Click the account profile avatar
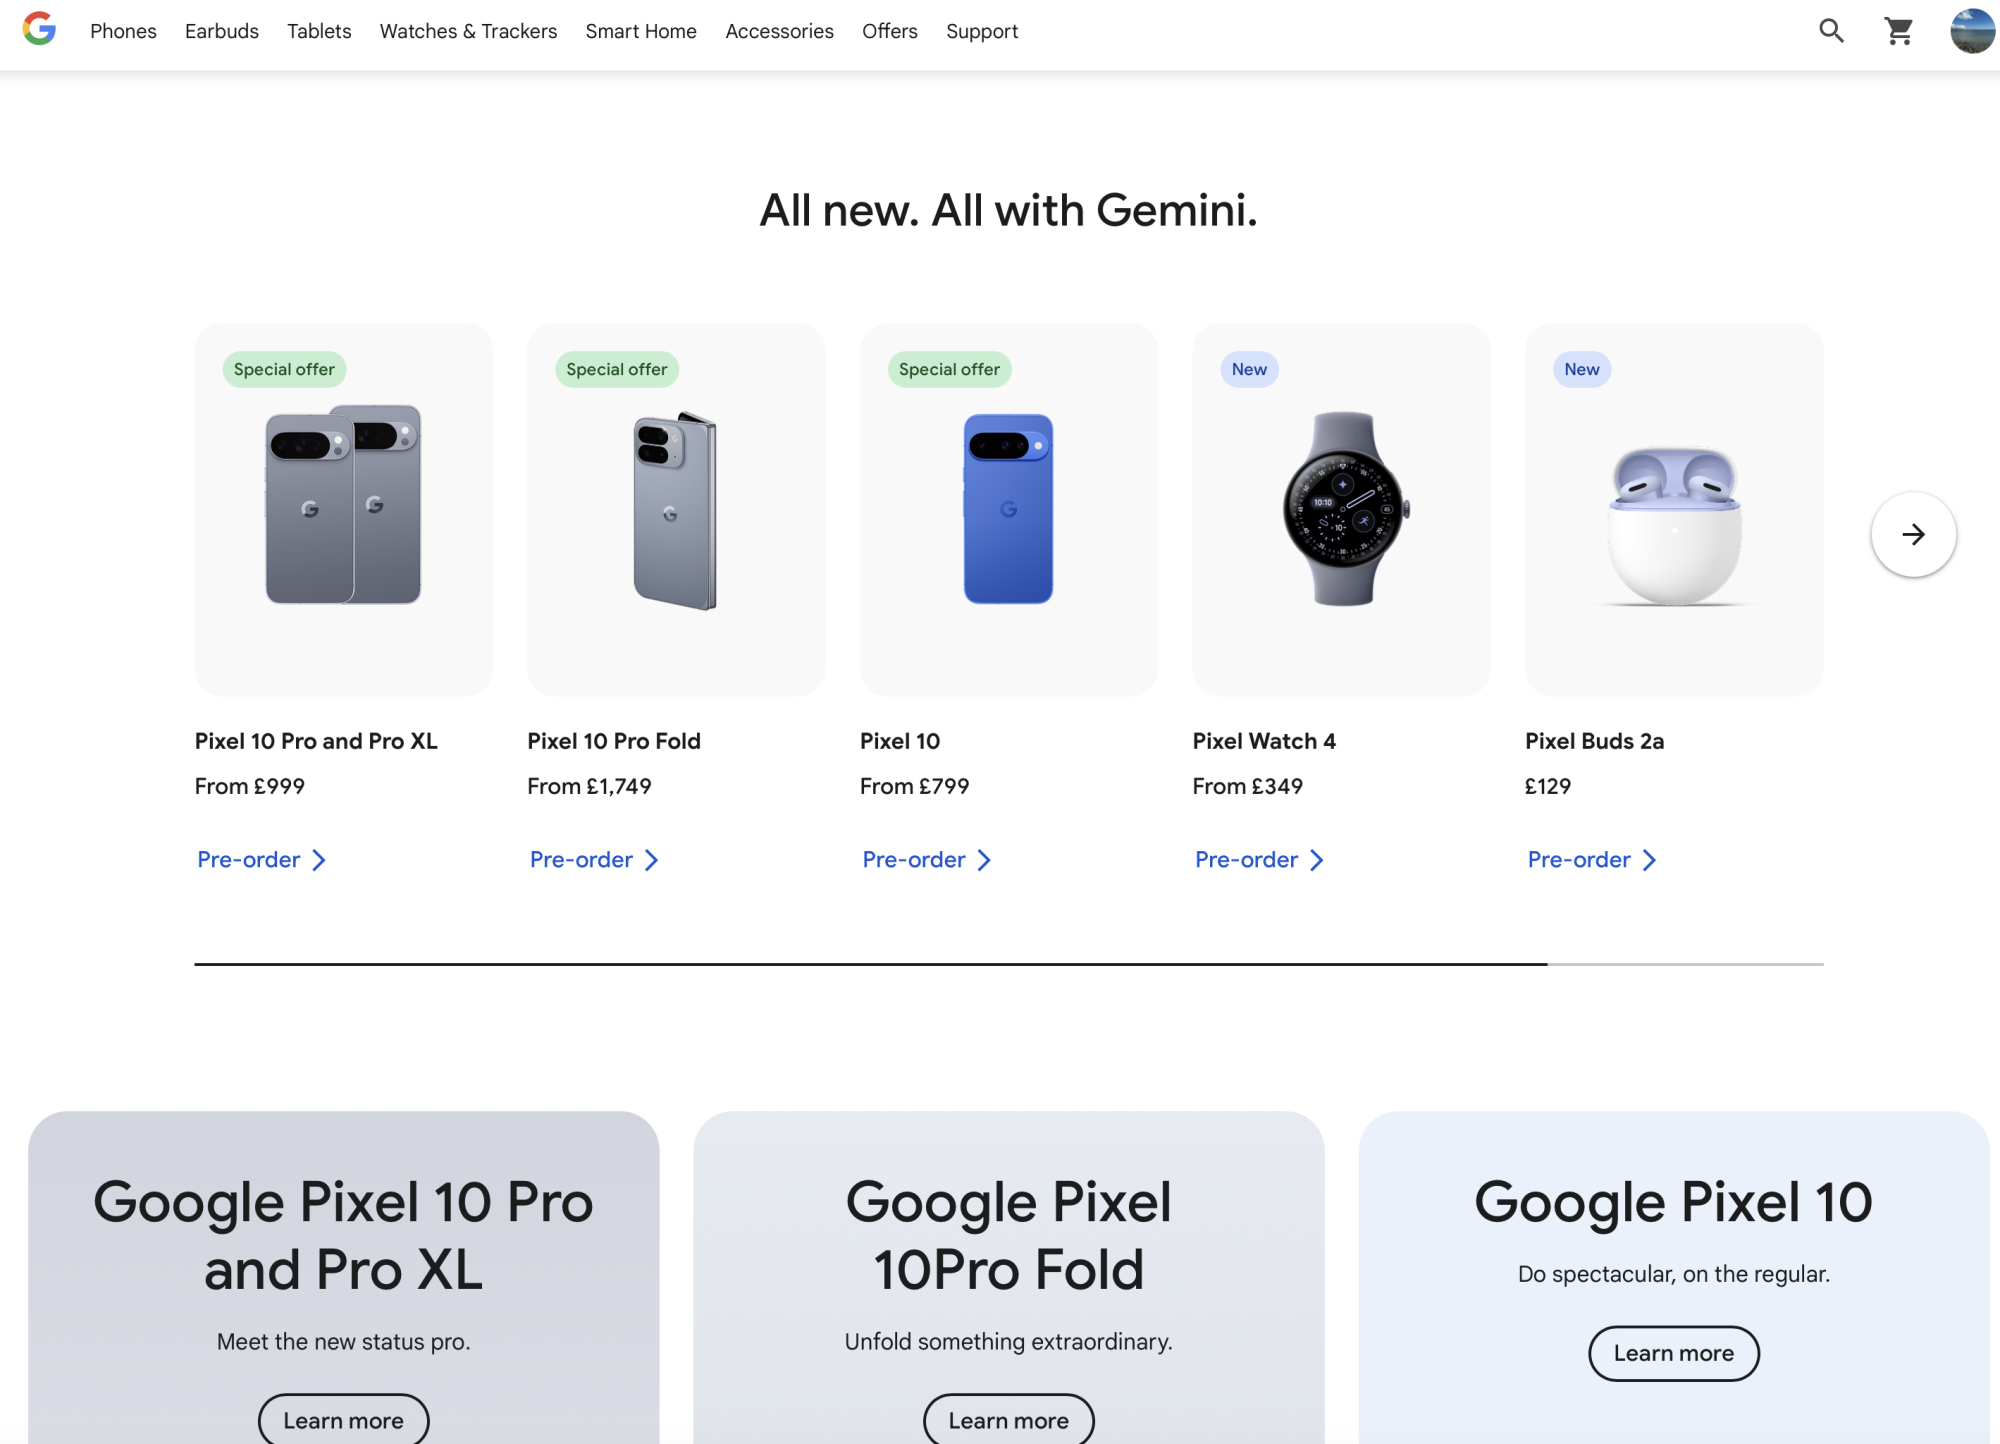The height and width of the screenshot is (1444, 2000). click(x=1972, y=31)
